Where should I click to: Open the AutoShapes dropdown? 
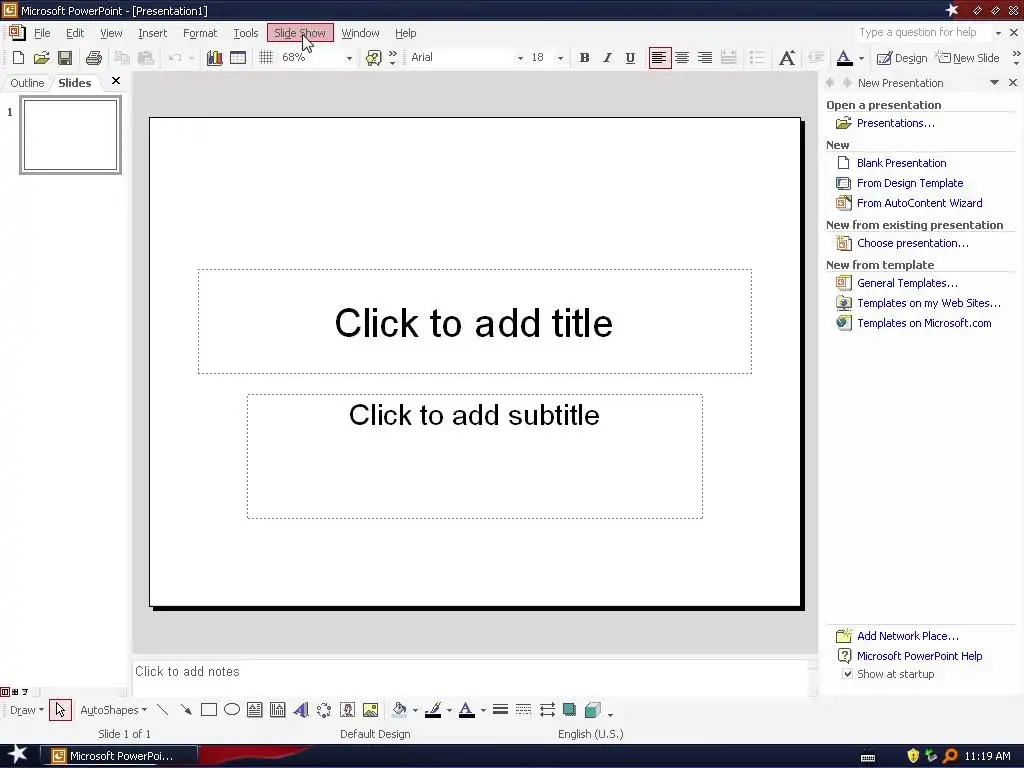pyautogui.click(x=113, y=711)
